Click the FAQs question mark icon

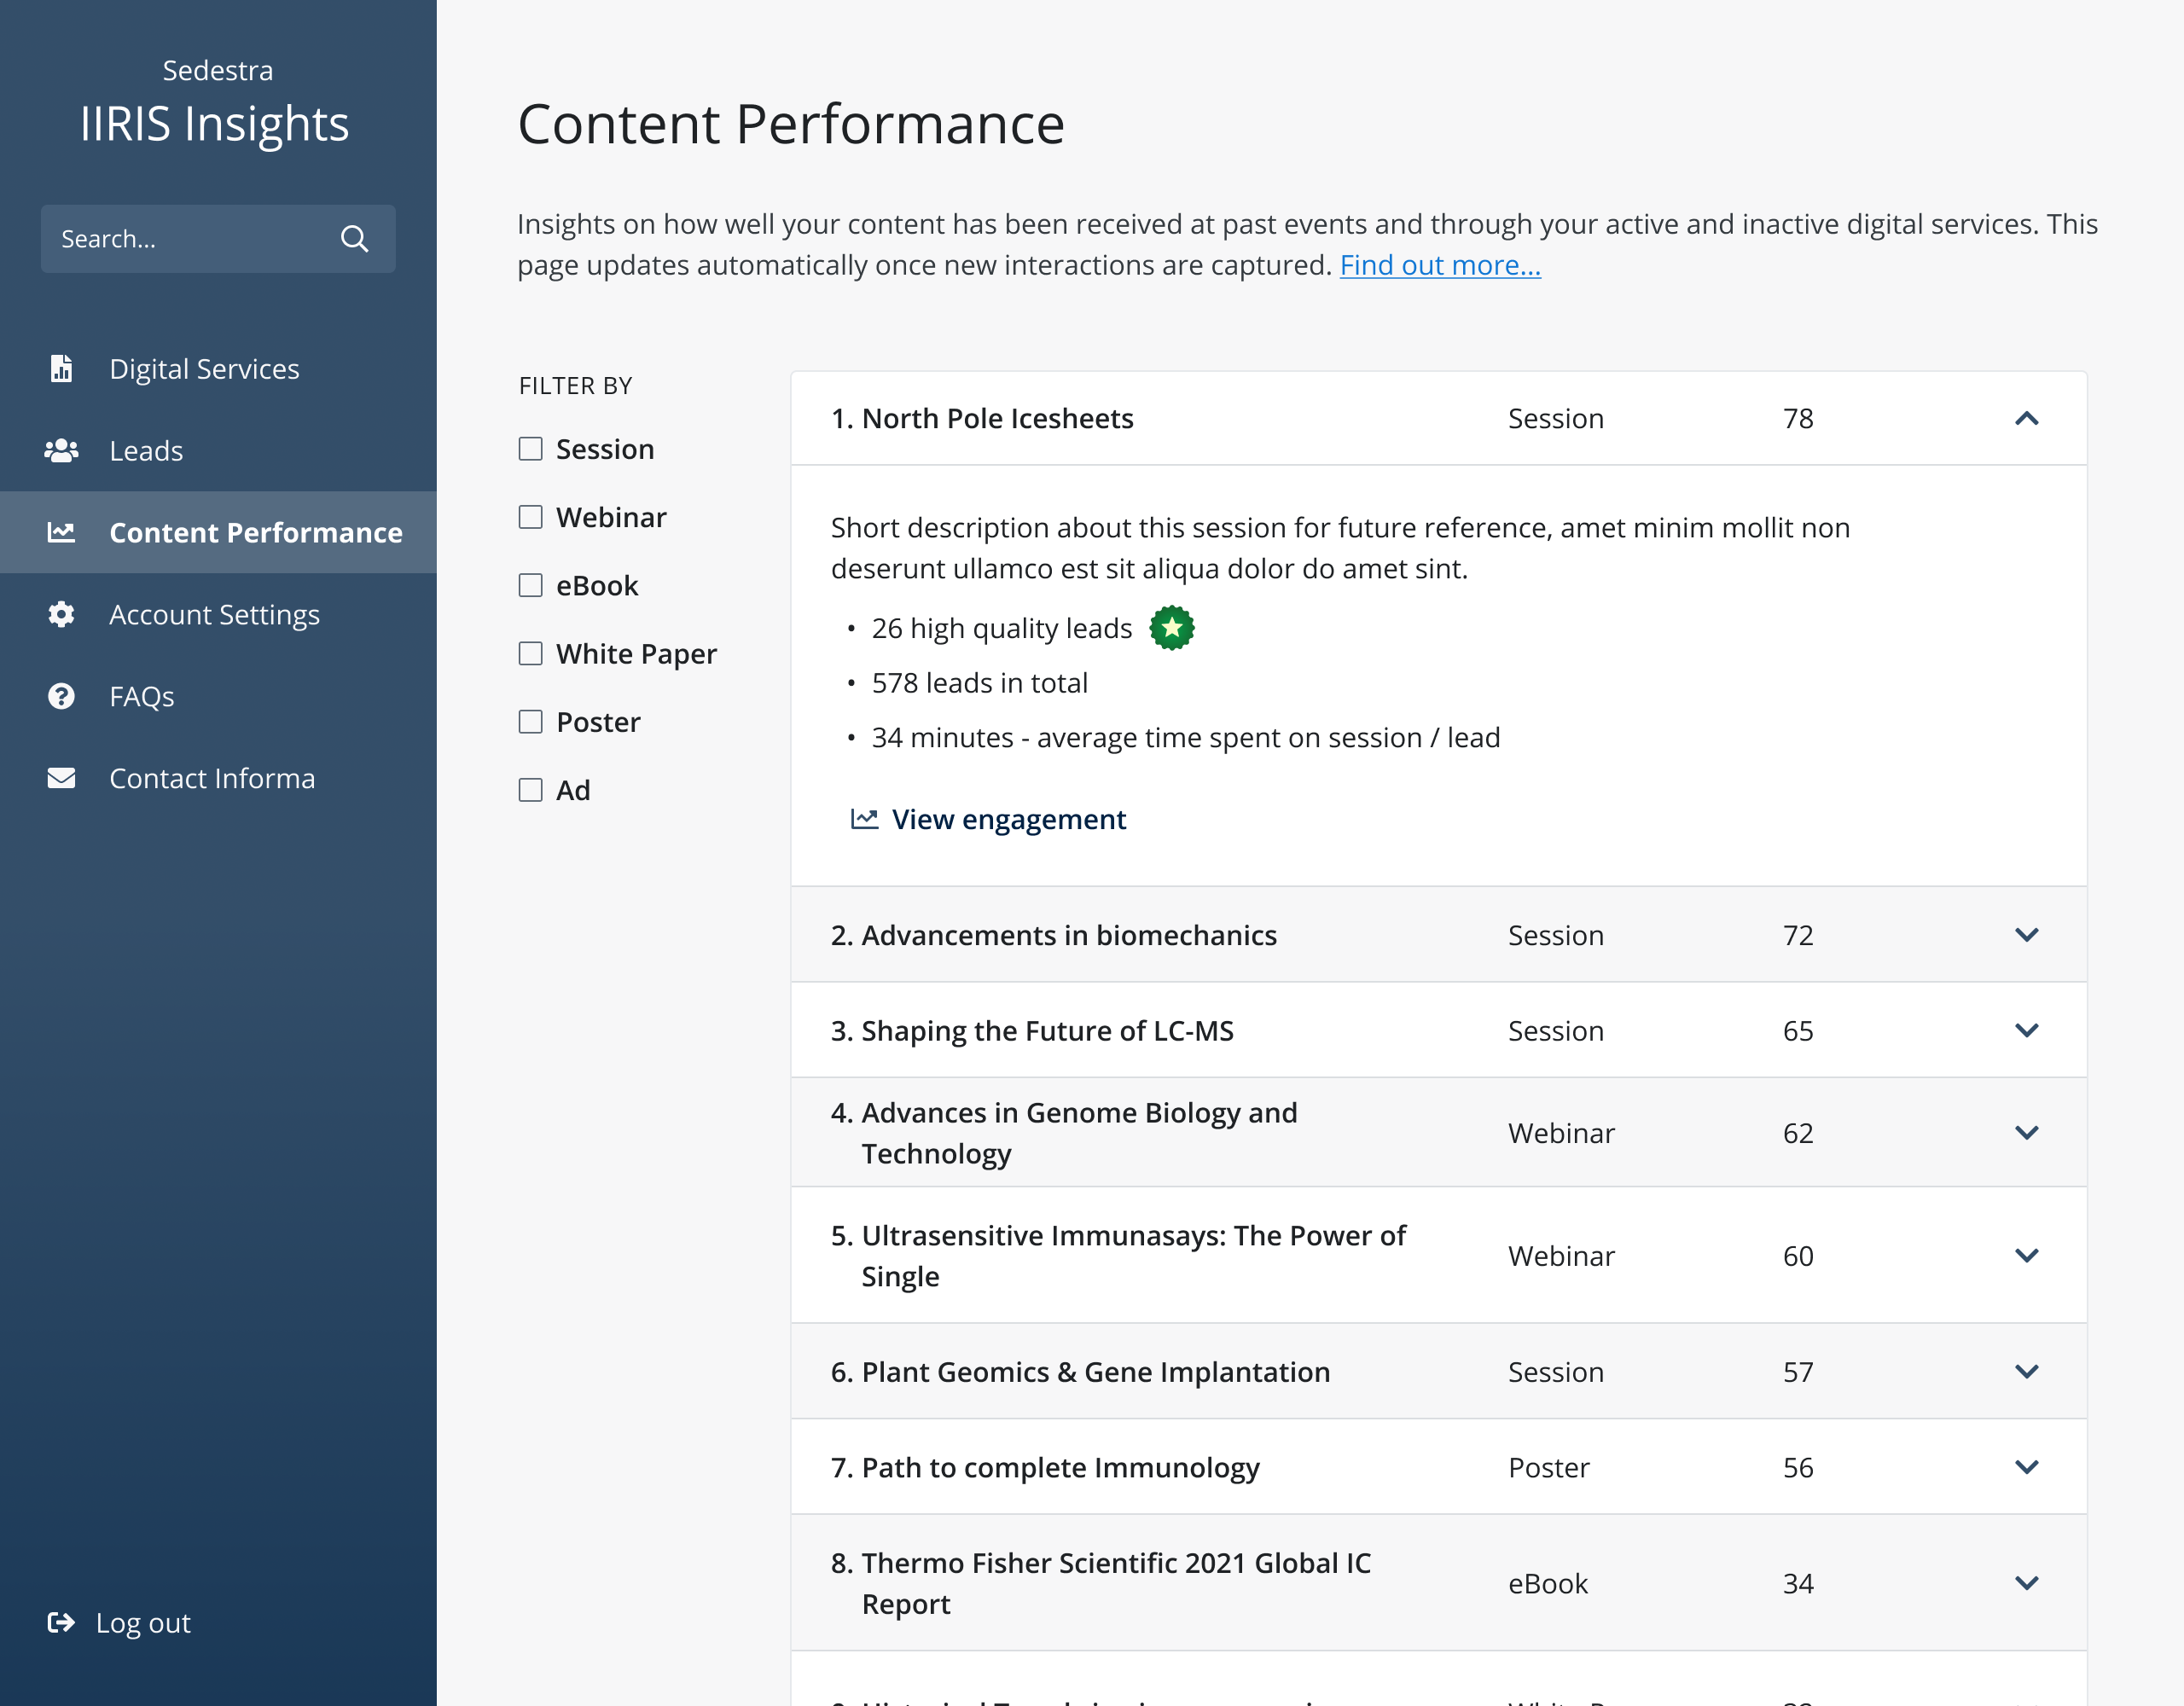point(61,696)
